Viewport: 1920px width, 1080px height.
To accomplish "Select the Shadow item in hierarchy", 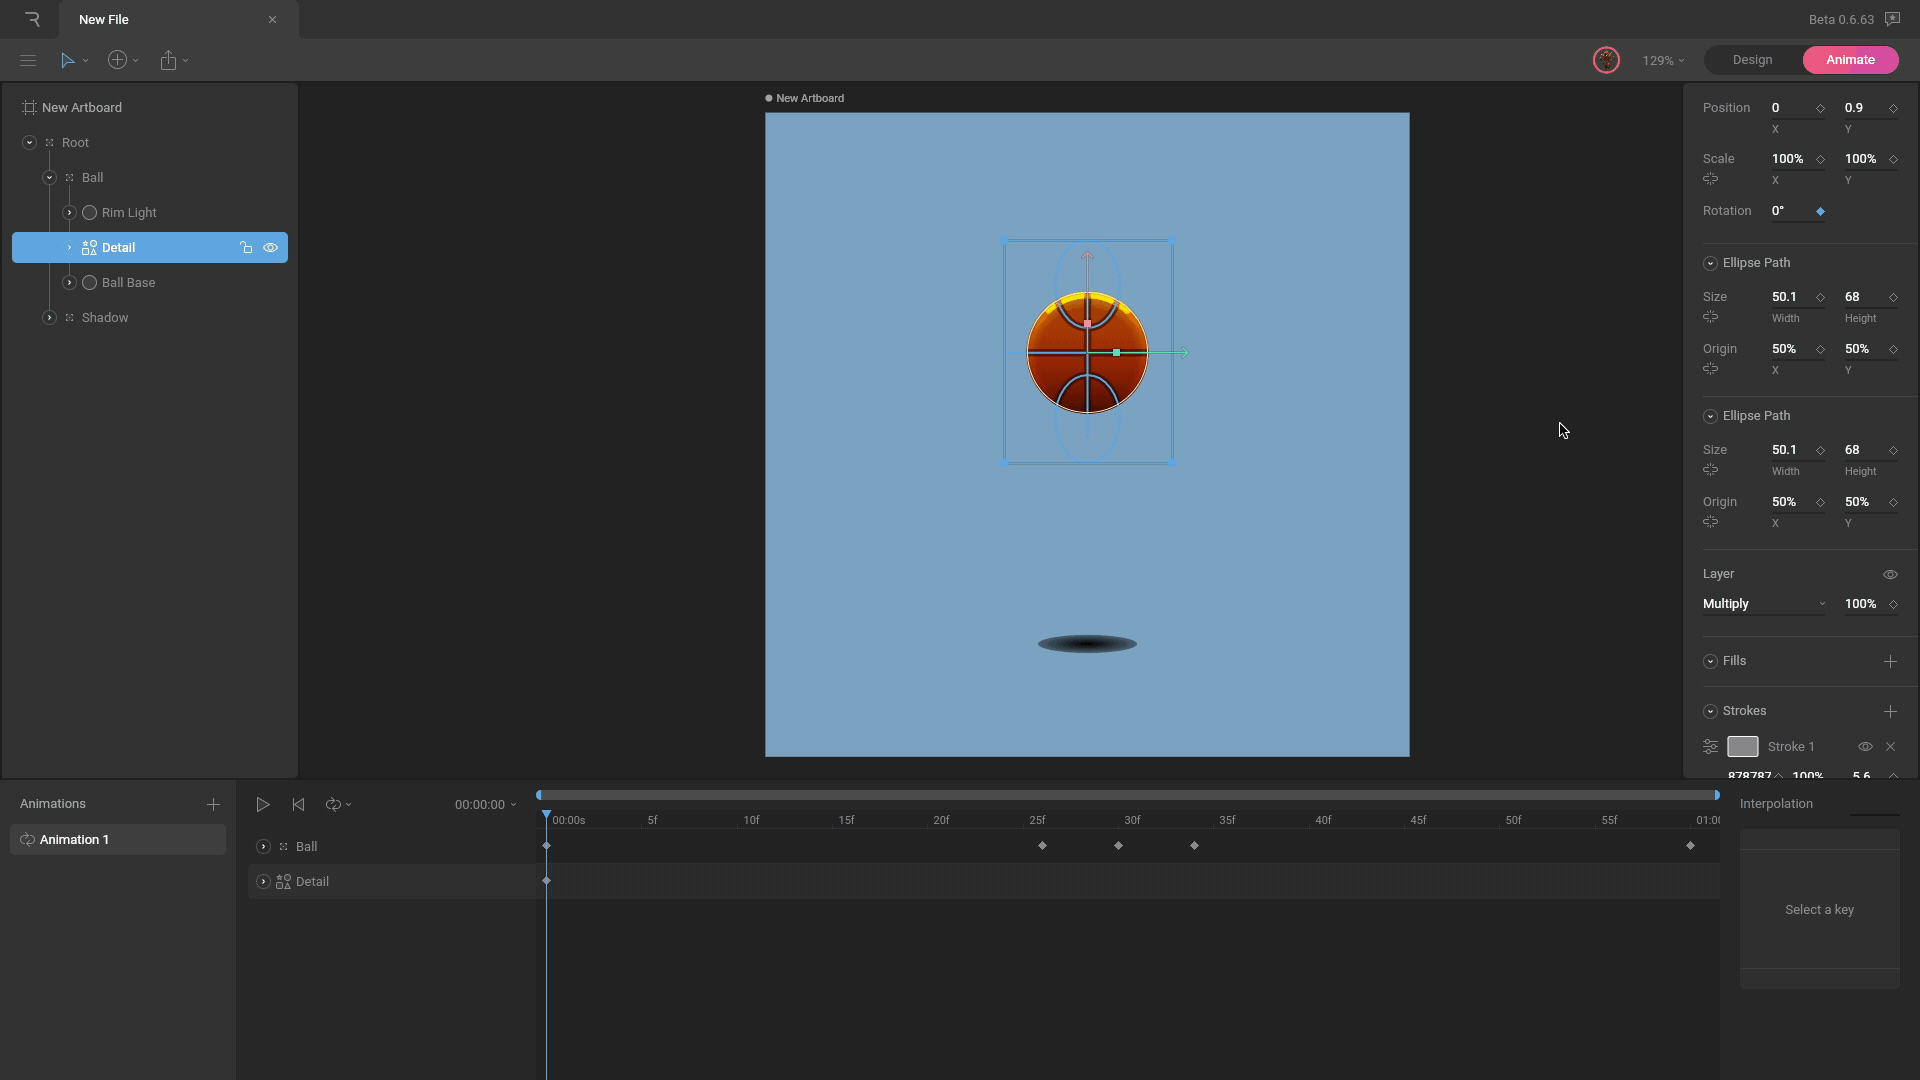I will (x=105, y=318).
